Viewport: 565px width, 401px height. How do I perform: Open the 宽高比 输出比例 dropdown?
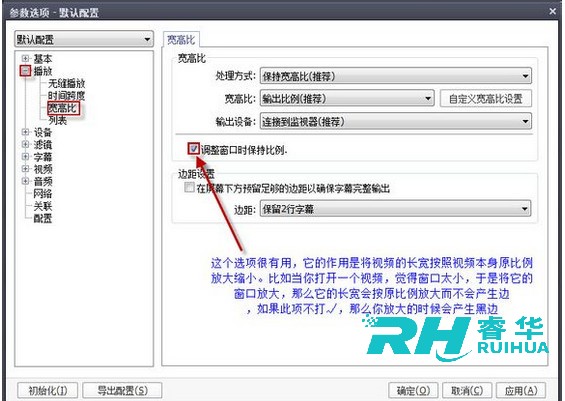coord(347,98)
